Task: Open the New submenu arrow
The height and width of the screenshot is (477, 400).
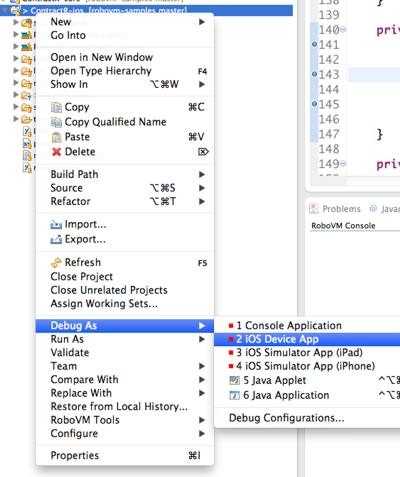Action: 202,22
